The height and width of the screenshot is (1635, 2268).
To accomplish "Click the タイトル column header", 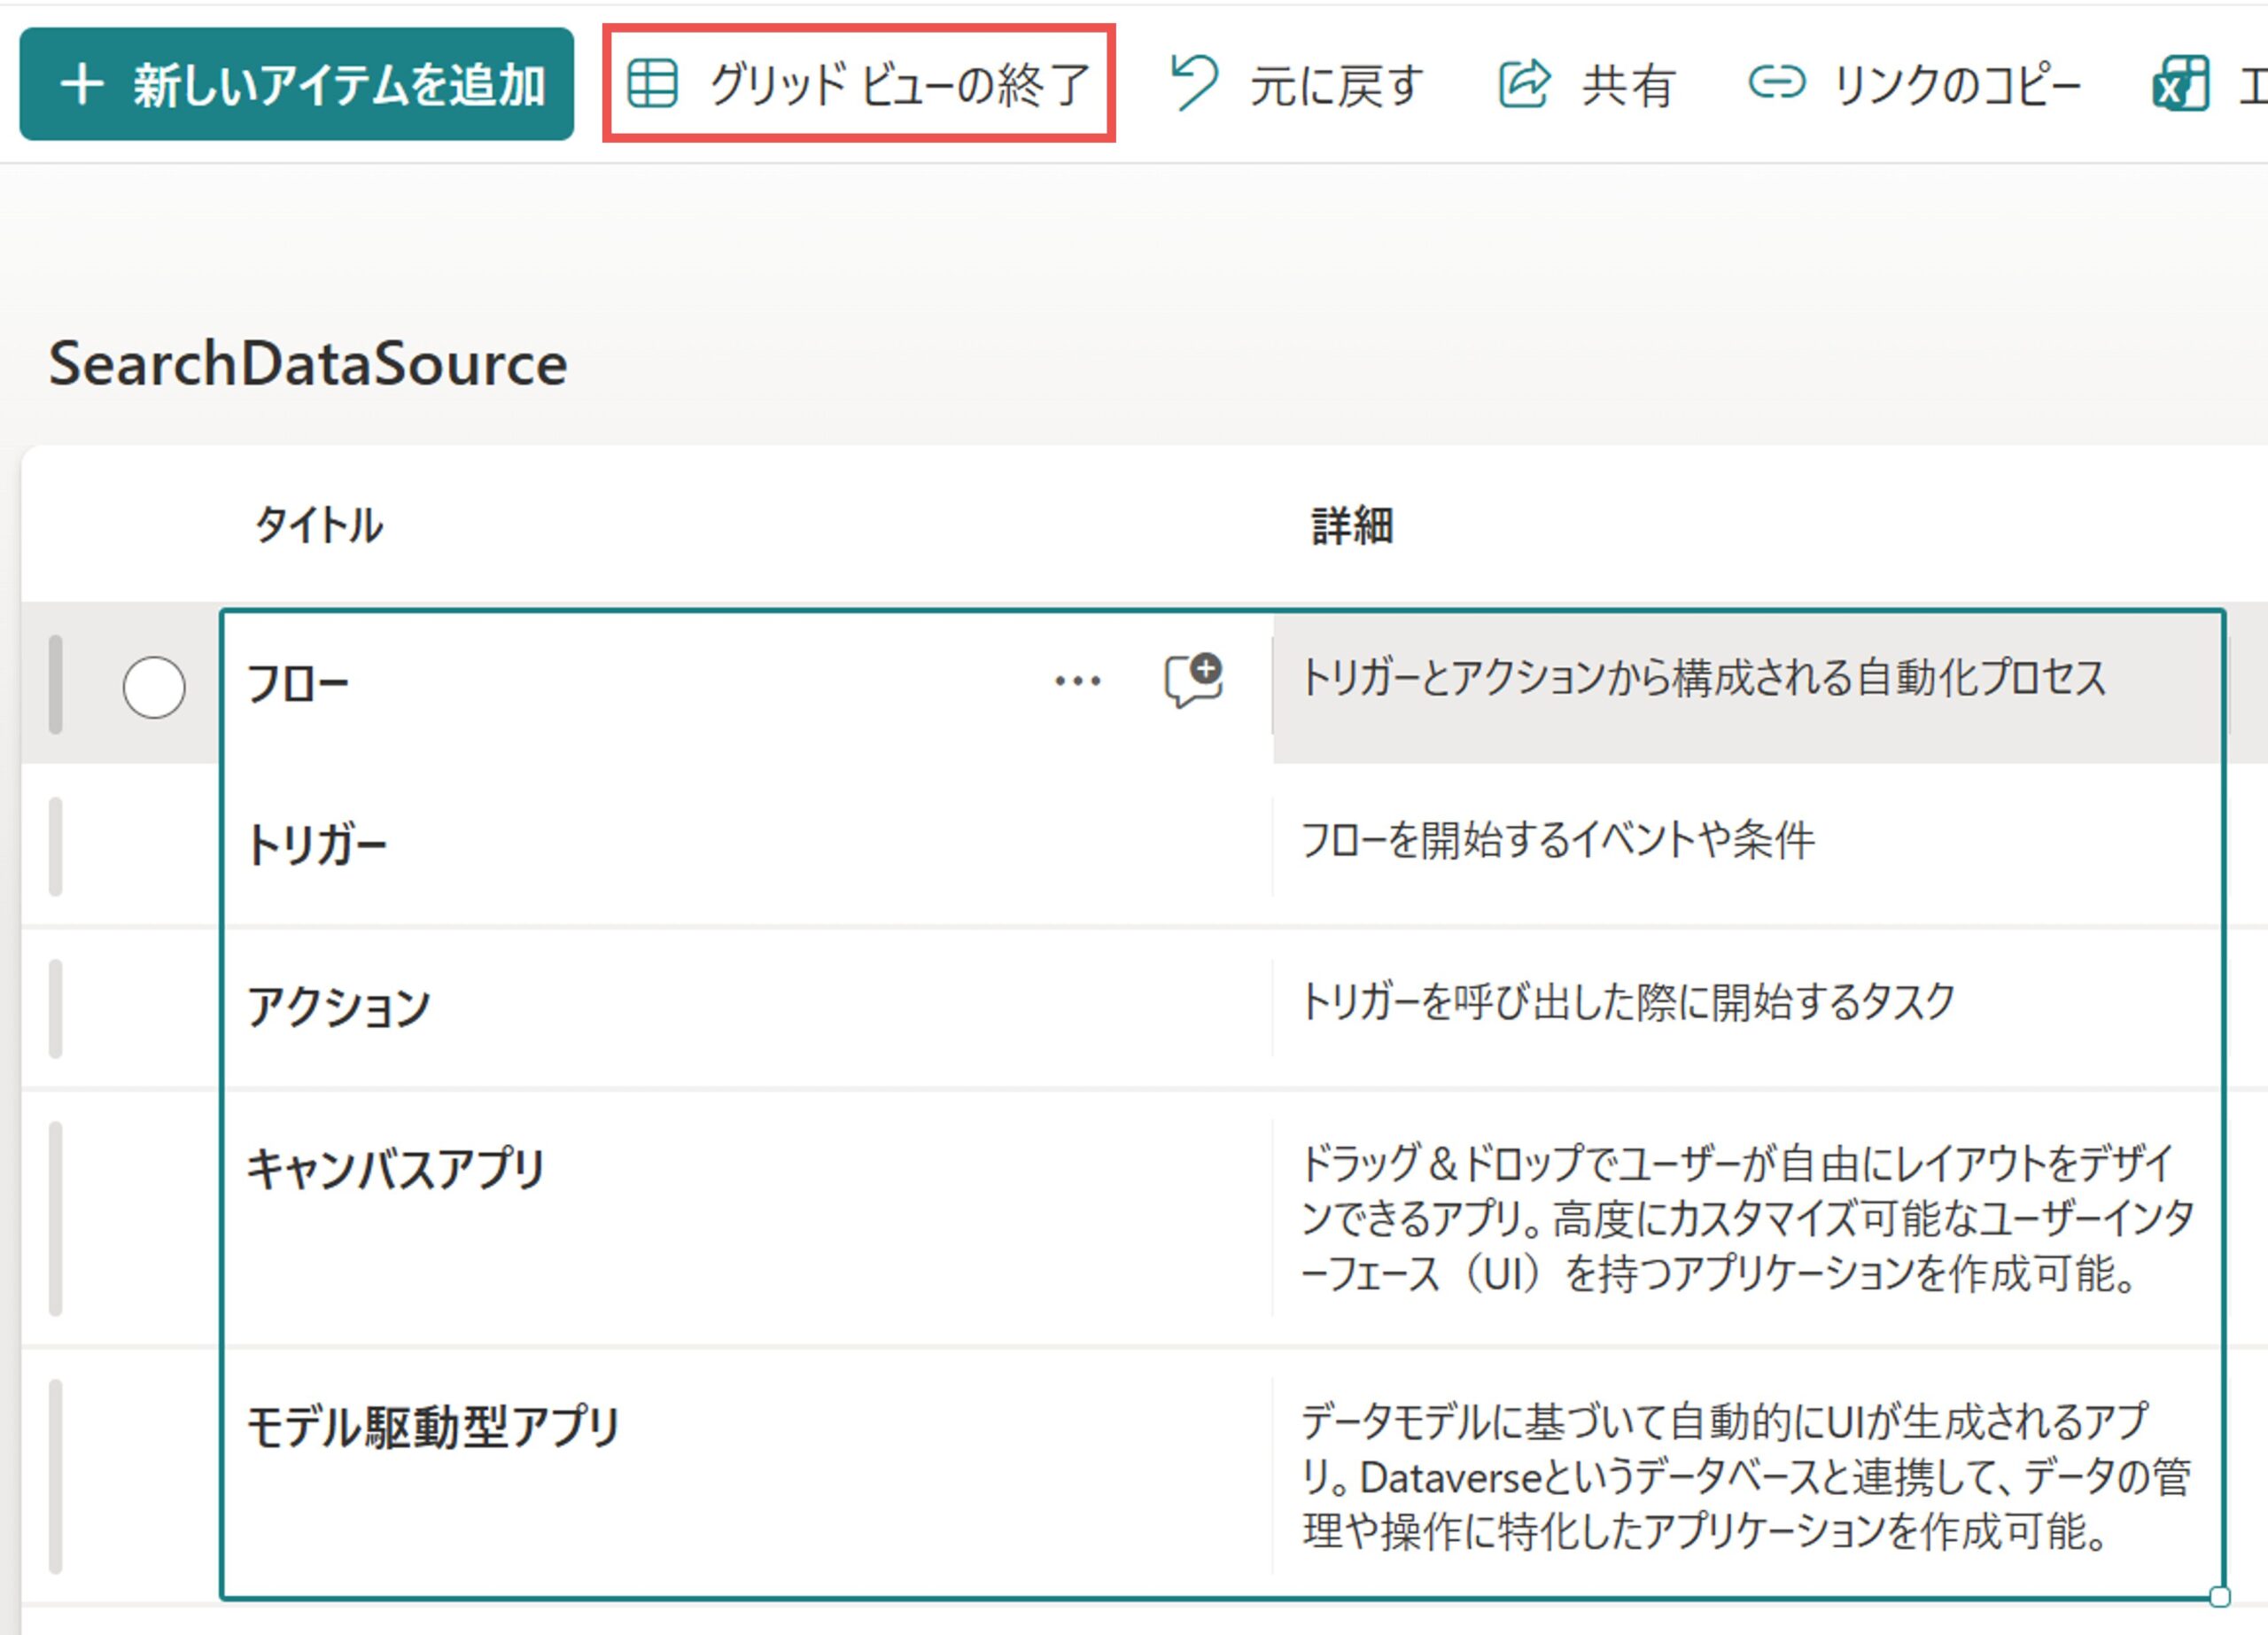I will point(318,525).
